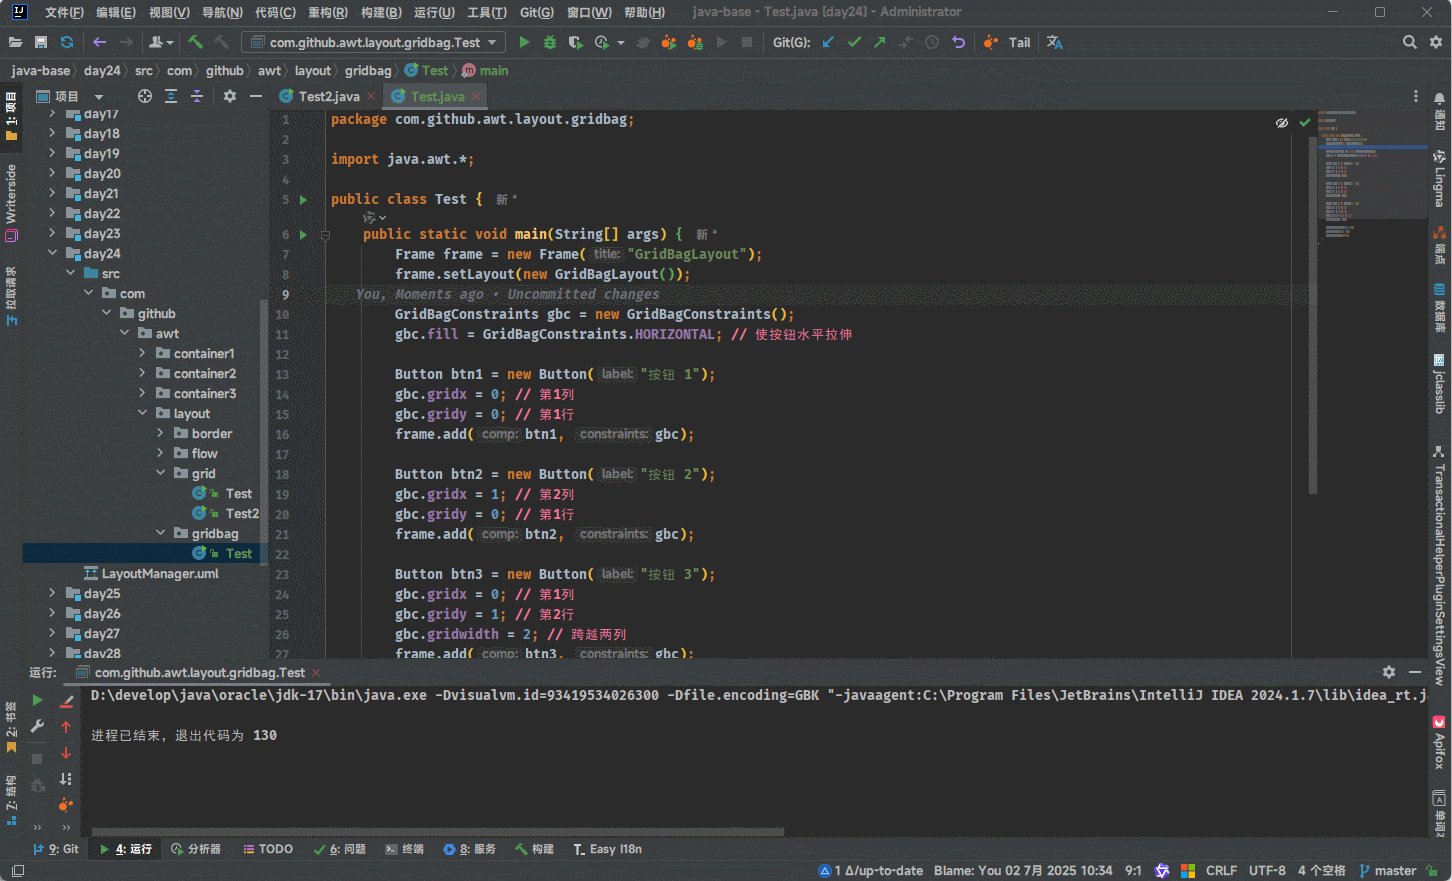Run the program with the green Run button
Screen dimensions: 1452x881
point(524,42)
